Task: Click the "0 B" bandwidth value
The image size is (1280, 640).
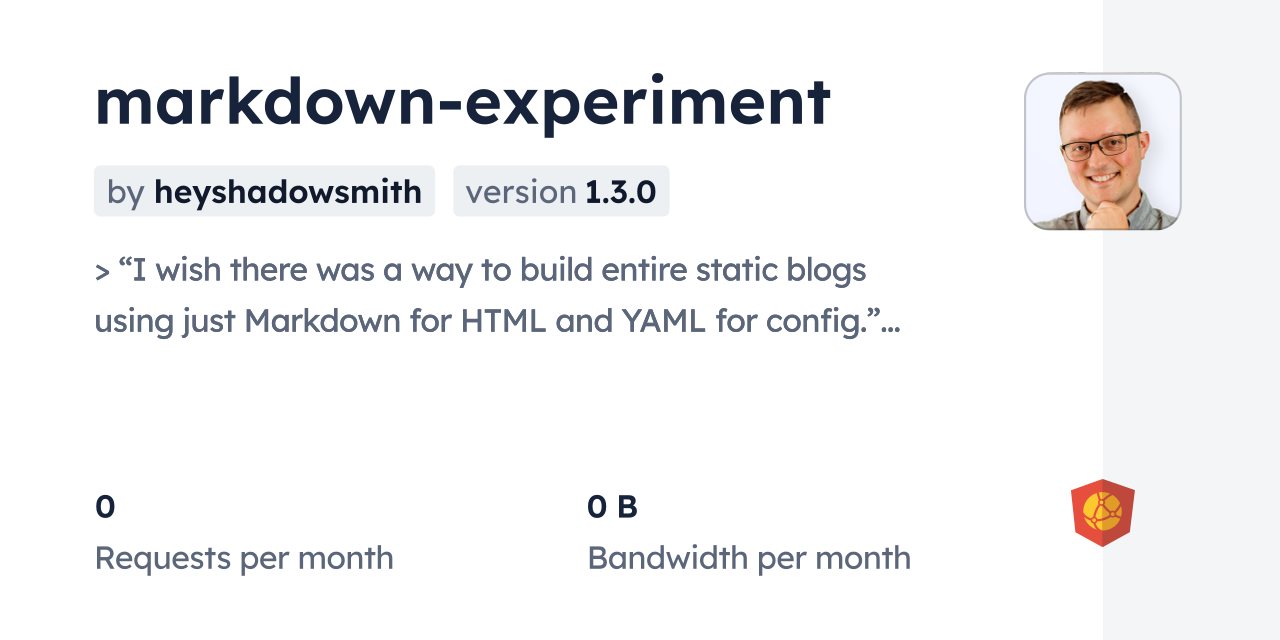Action: coord(612,507)
